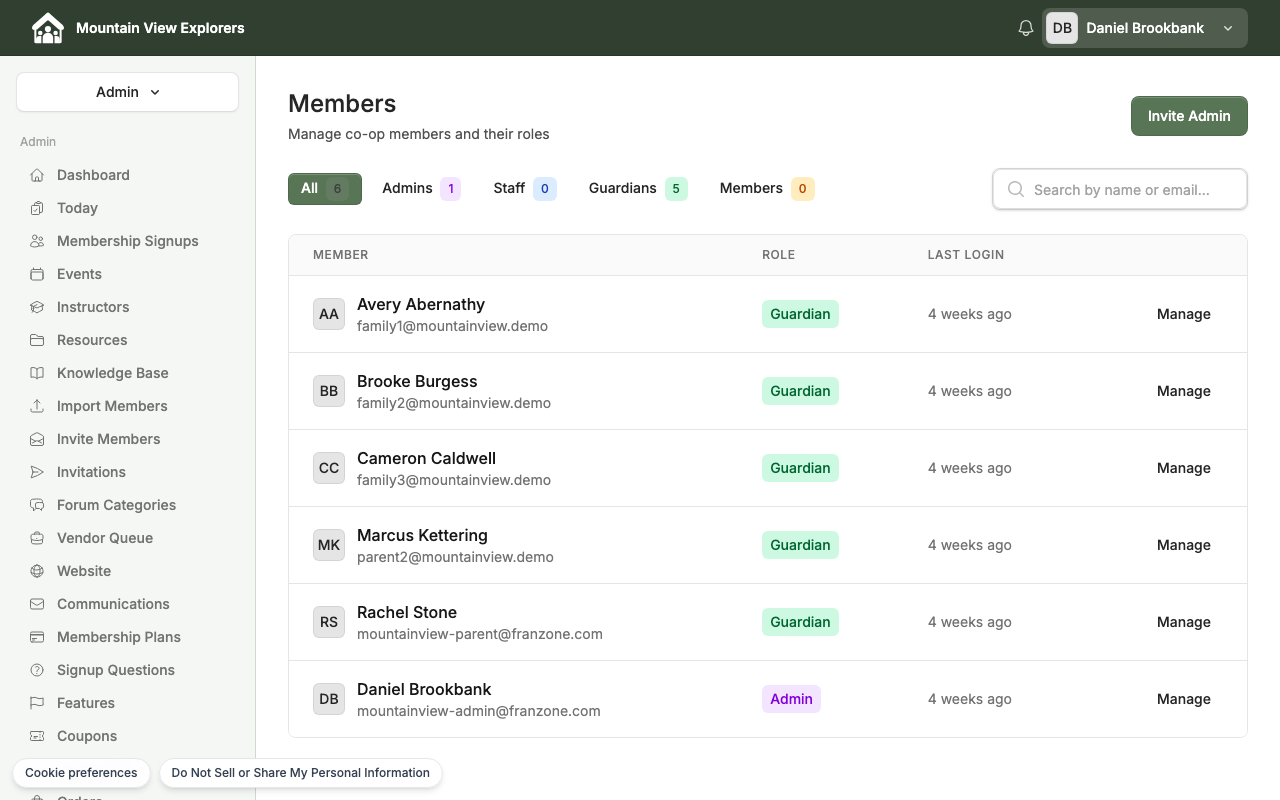
Task: Click the Coupons ticket icon
Action: point(37,736)
